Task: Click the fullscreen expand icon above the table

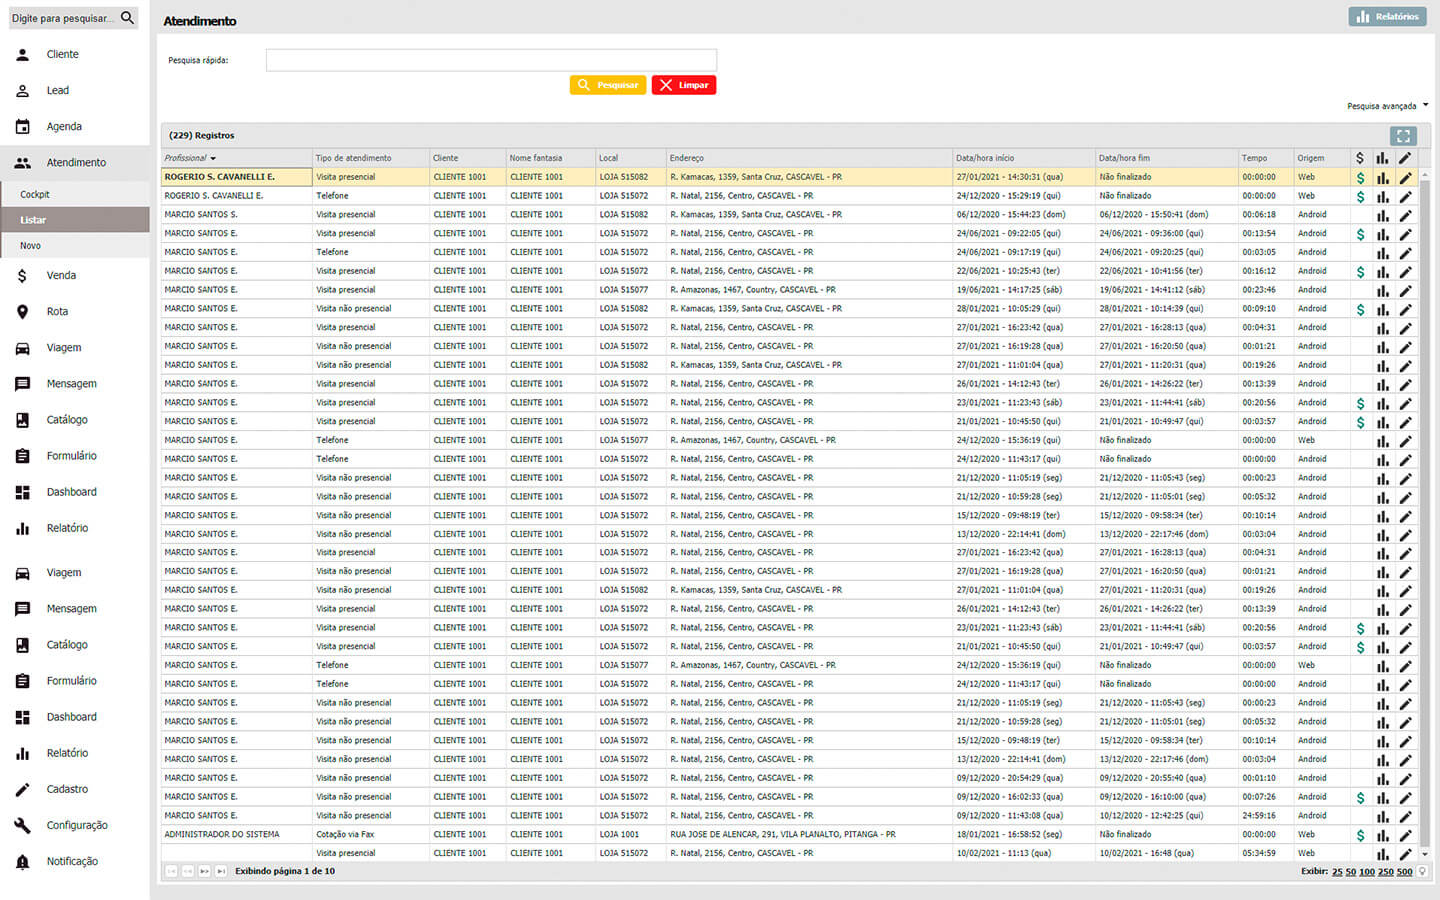Action: [x=1403, y=136]
